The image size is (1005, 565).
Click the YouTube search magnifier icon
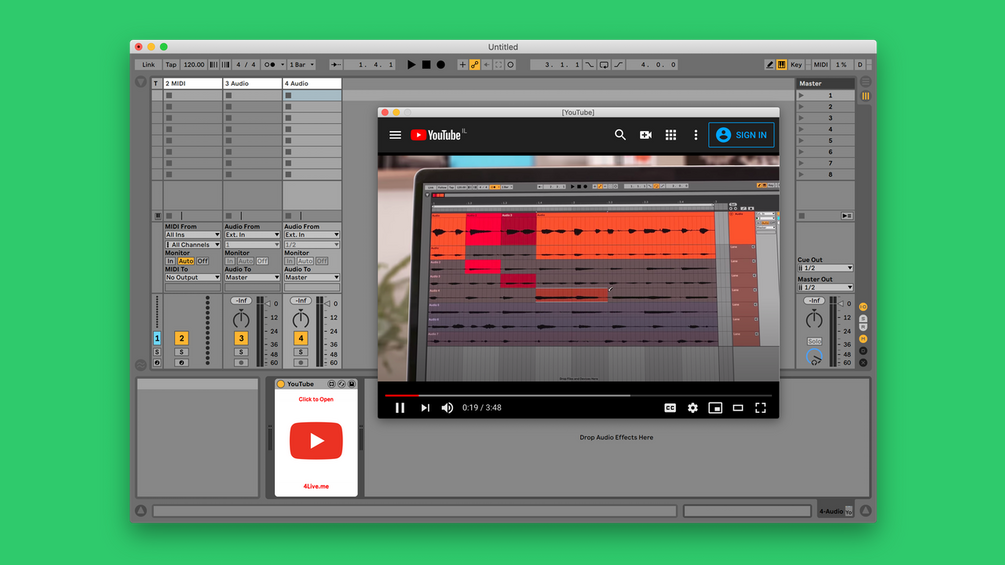[620, 135]
